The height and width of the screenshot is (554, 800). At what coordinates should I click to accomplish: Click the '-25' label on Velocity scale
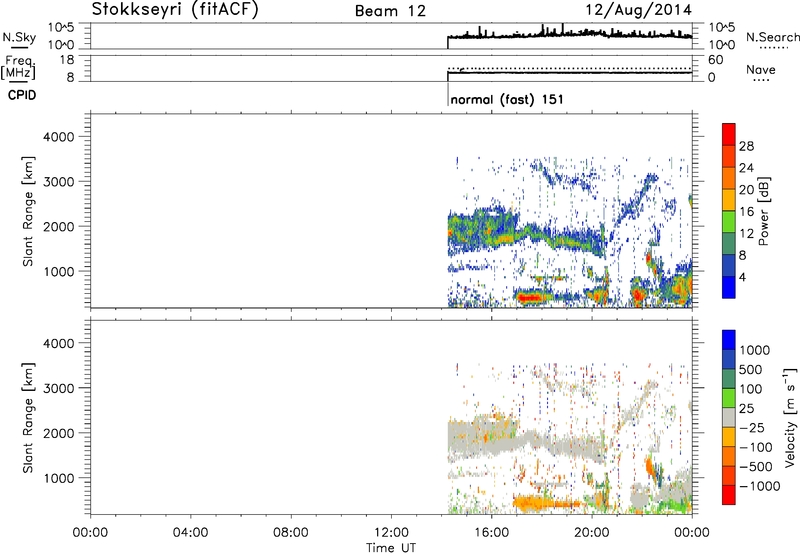coord(752,428)
